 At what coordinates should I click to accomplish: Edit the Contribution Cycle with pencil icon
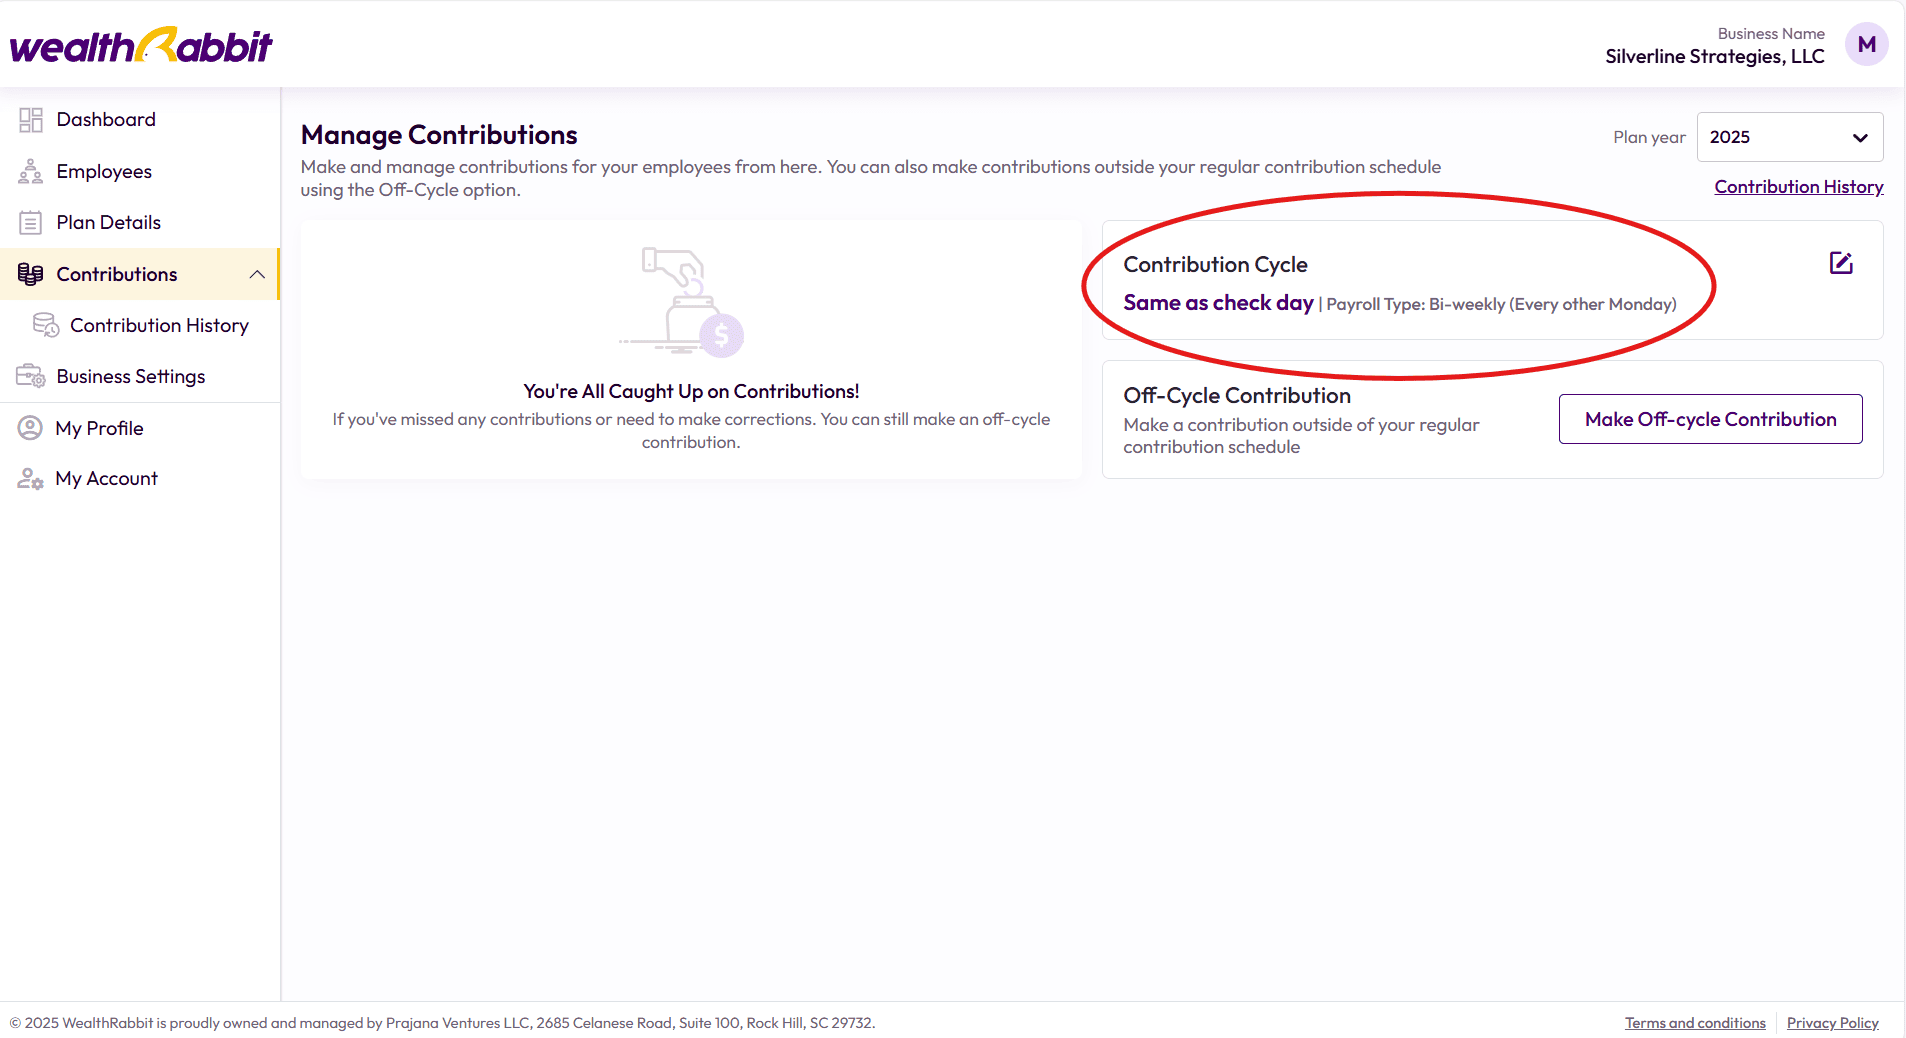[x=1841, y=263]
